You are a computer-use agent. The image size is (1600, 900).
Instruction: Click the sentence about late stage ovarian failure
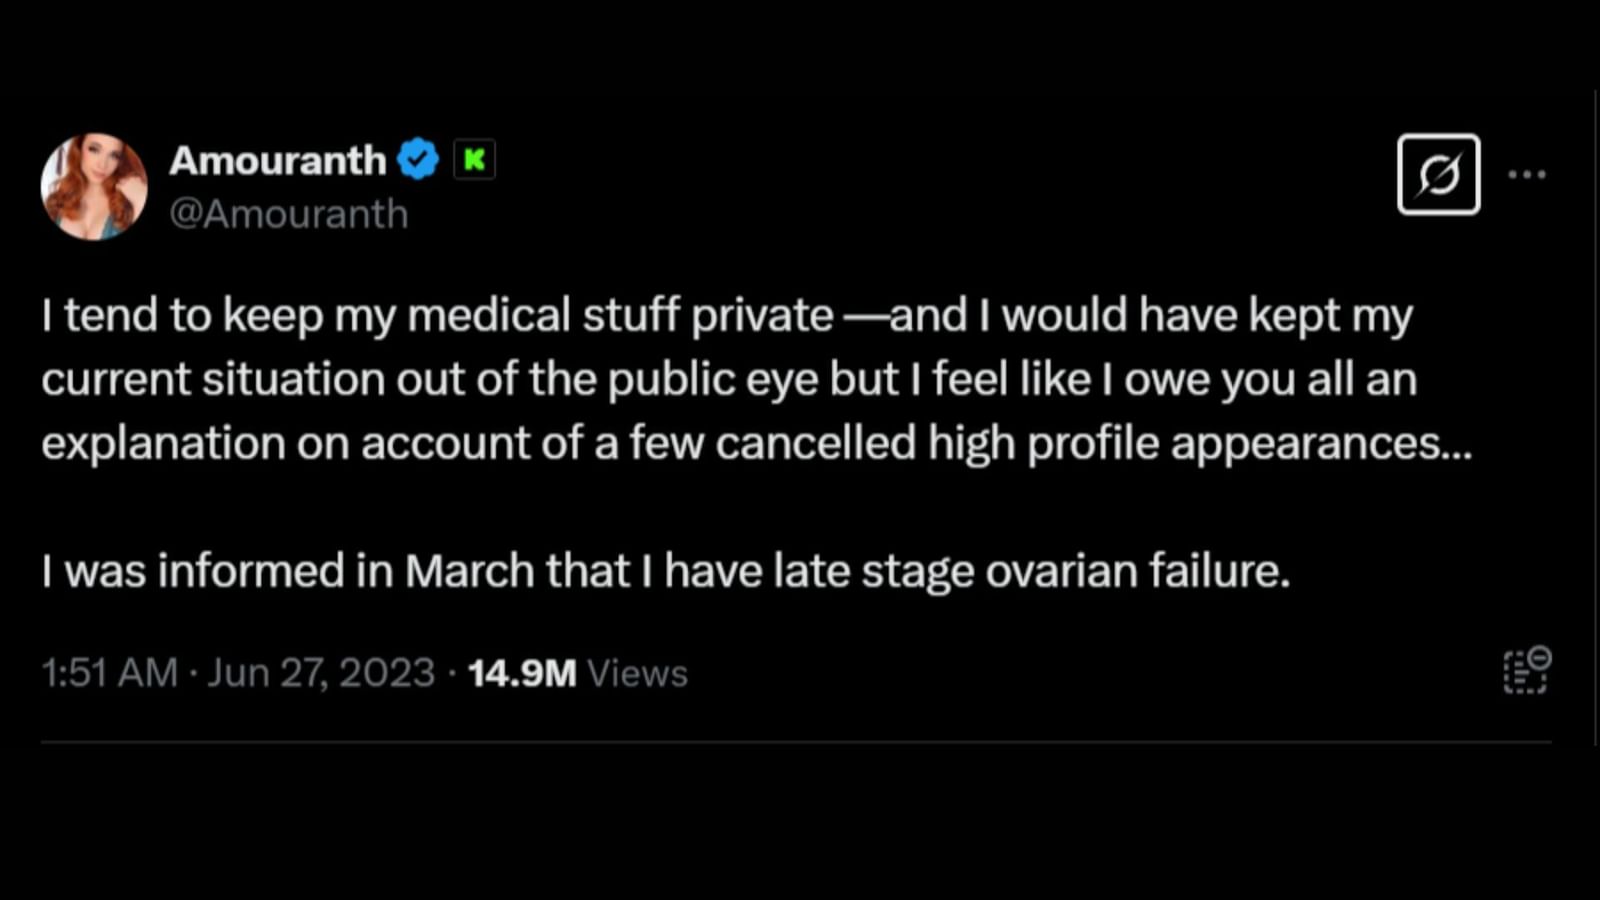[666, 571]
